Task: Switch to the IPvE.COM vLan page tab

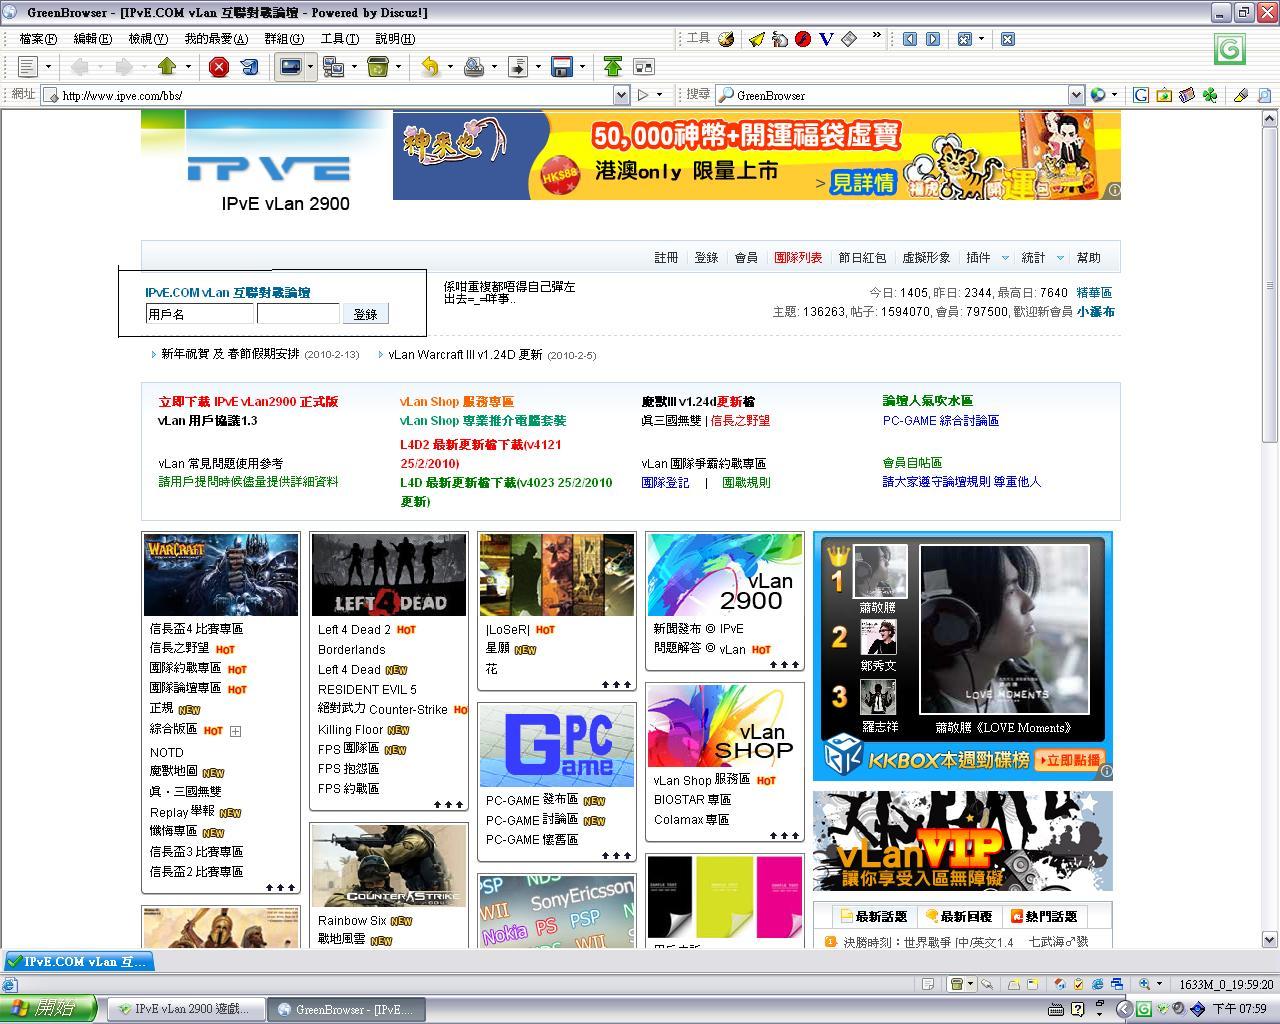Action: coord(78,961)
